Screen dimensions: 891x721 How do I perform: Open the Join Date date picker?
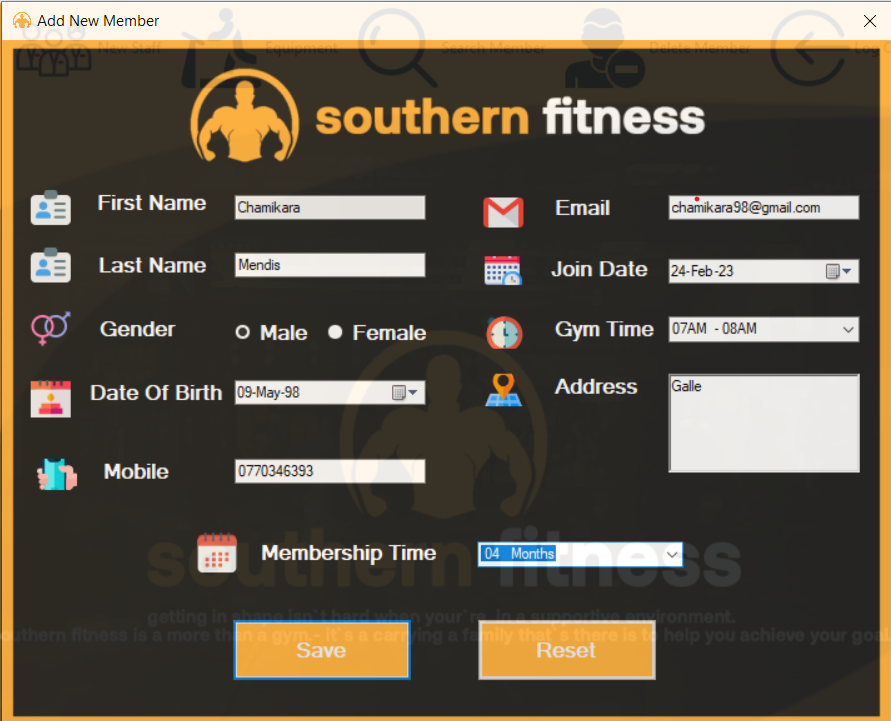(844, 271)
